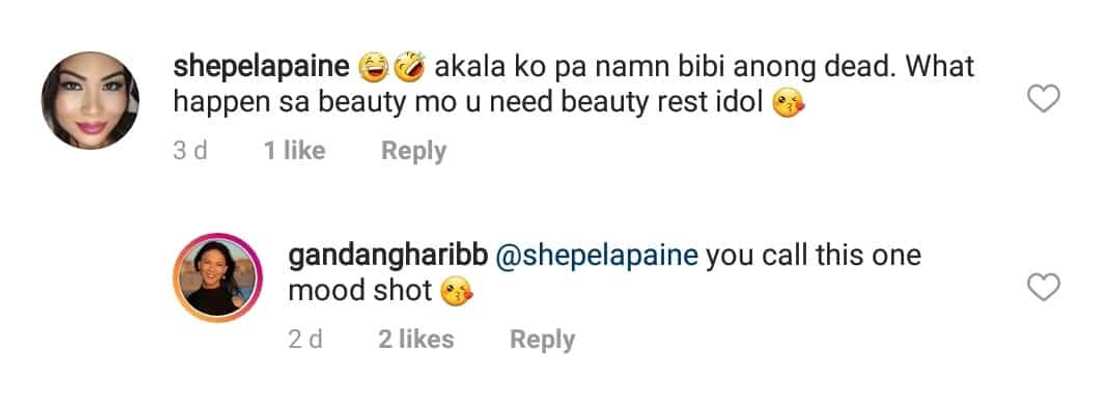This screenshot has height=412, width=1120.
Task: Click the "3 d" timestamp
Action: pyautogui.click(x=191, y=151)
